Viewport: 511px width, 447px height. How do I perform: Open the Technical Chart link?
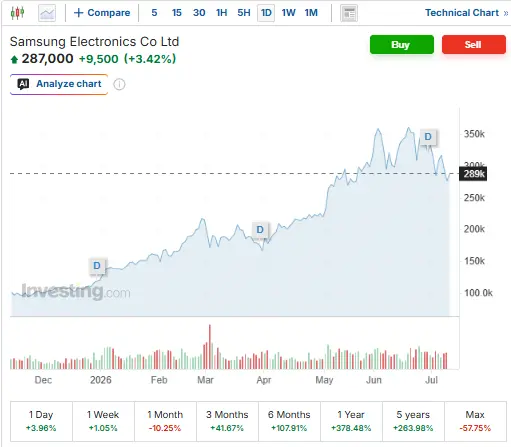[466, 13]
